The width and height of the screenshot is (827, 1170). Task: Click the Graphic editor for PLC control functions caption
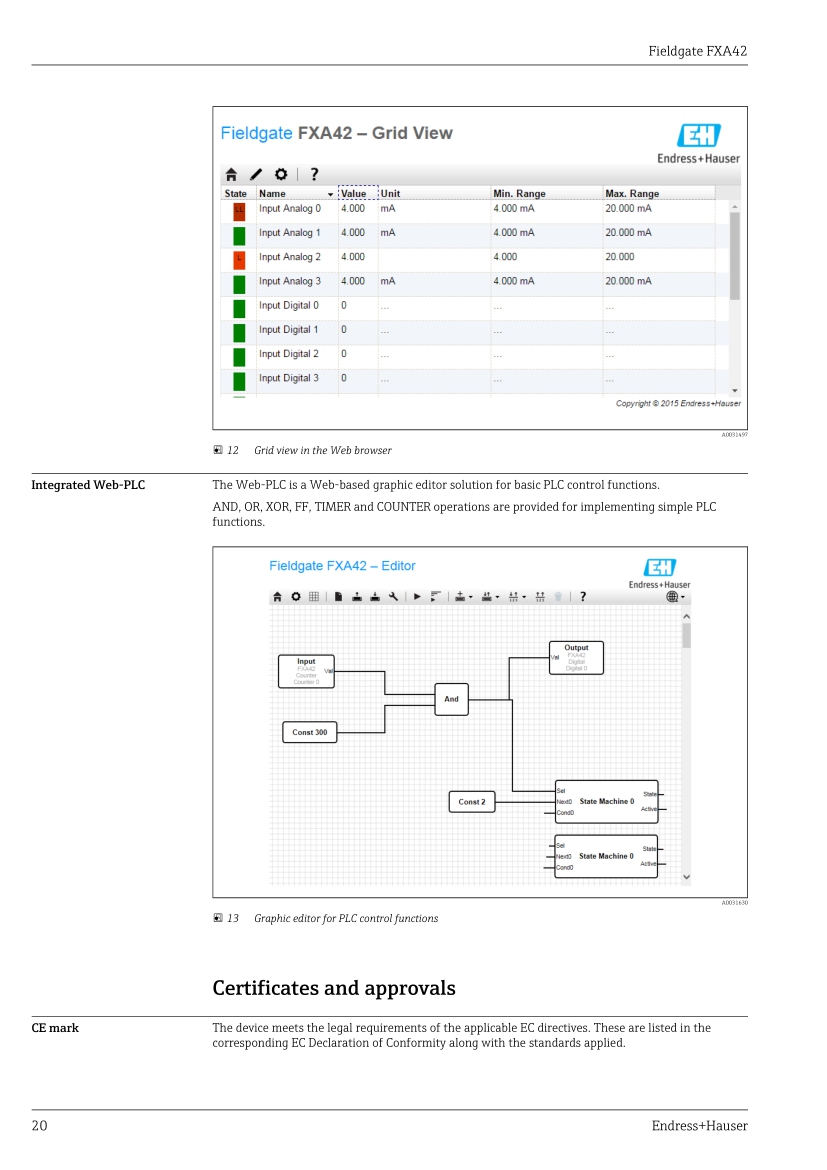click(346, 919)
